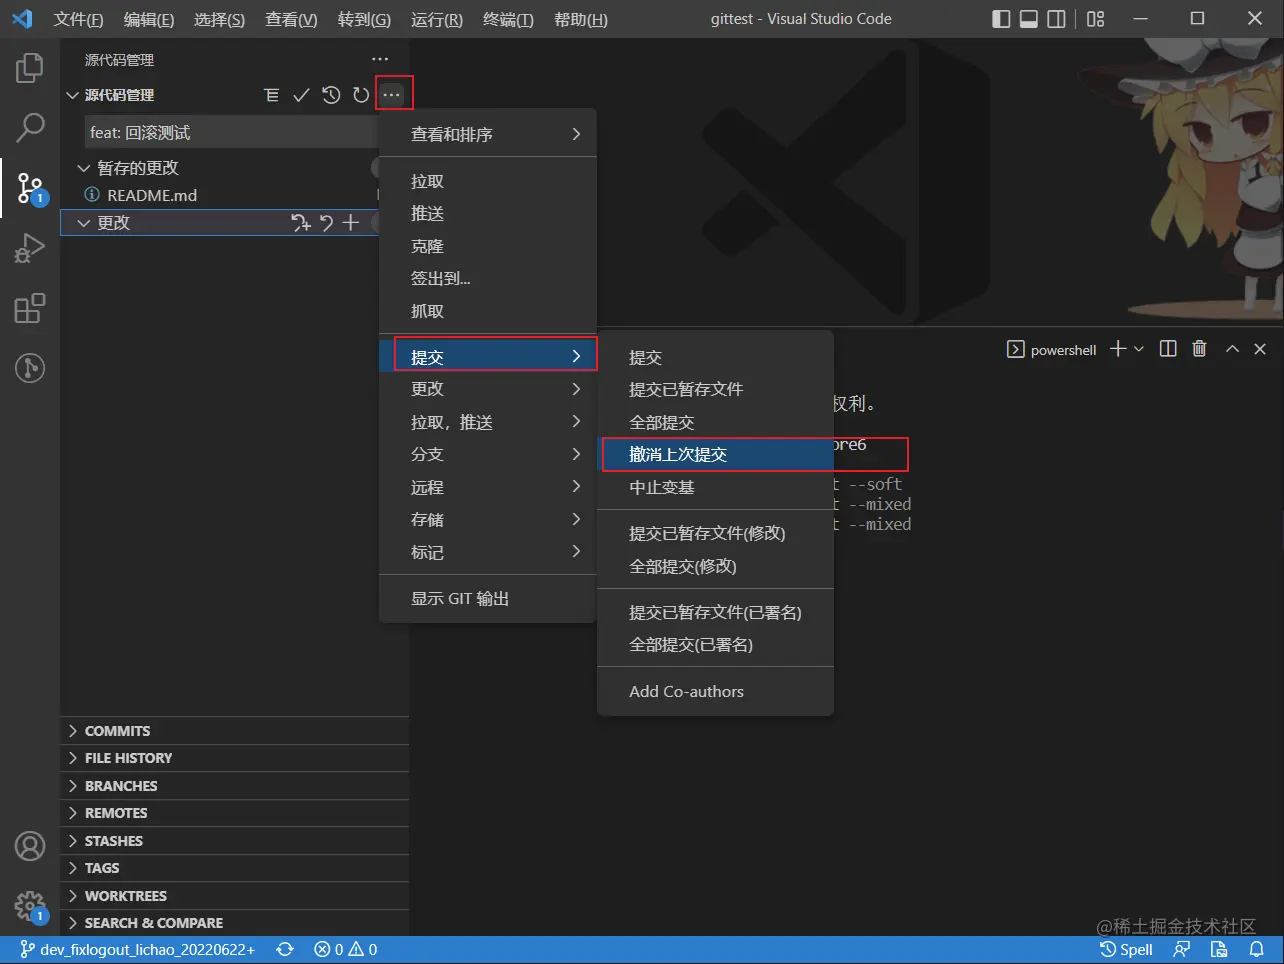Image resolution: width=1284 pixels, height=964 pixels.
Task: Open the Search view in activity bar
Action: 30,127
